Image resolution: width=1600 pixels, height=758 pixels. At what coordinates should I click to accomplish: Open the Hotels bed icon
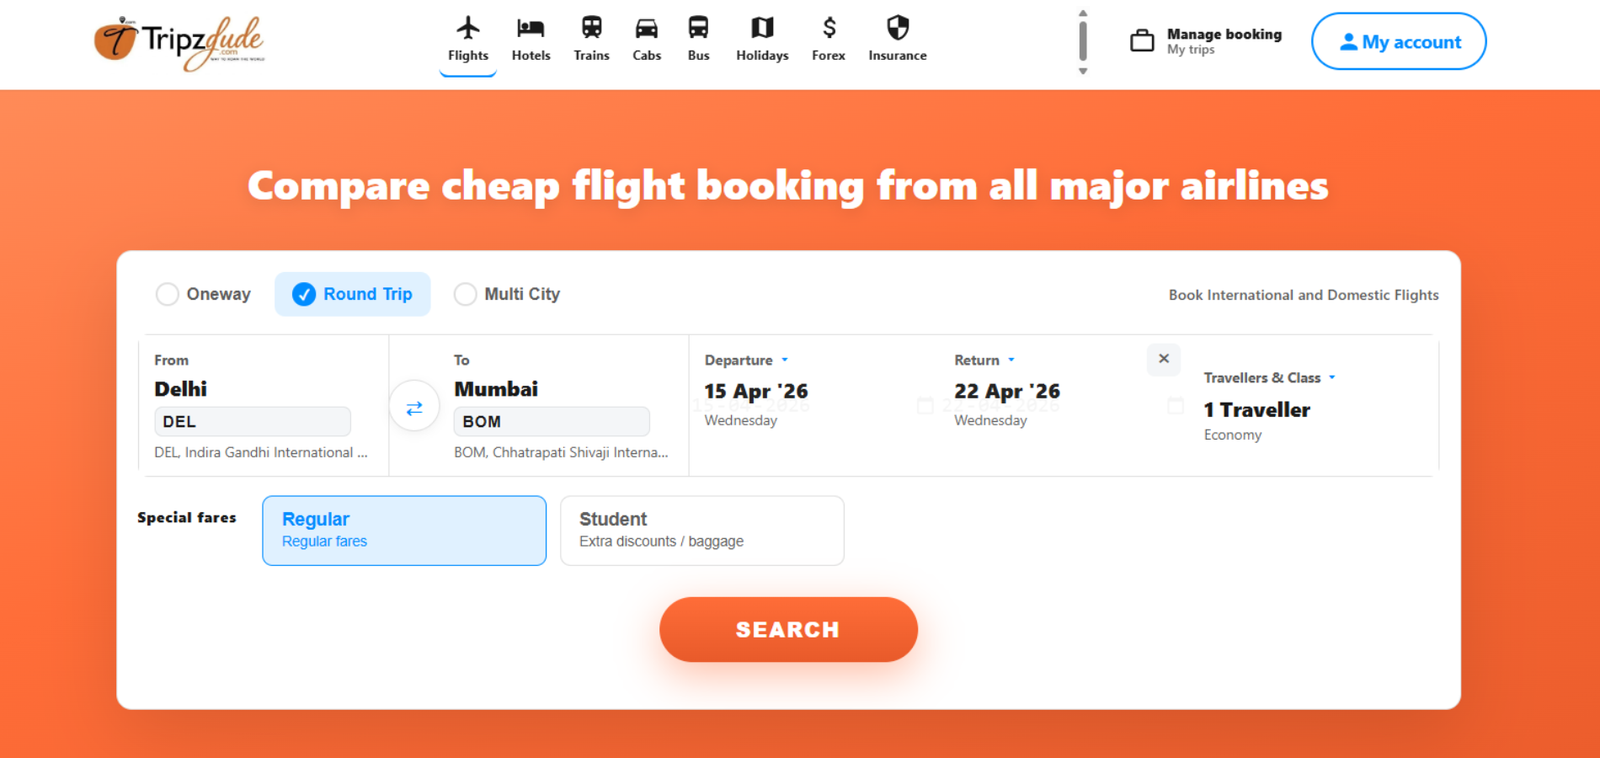pos(530,27)
